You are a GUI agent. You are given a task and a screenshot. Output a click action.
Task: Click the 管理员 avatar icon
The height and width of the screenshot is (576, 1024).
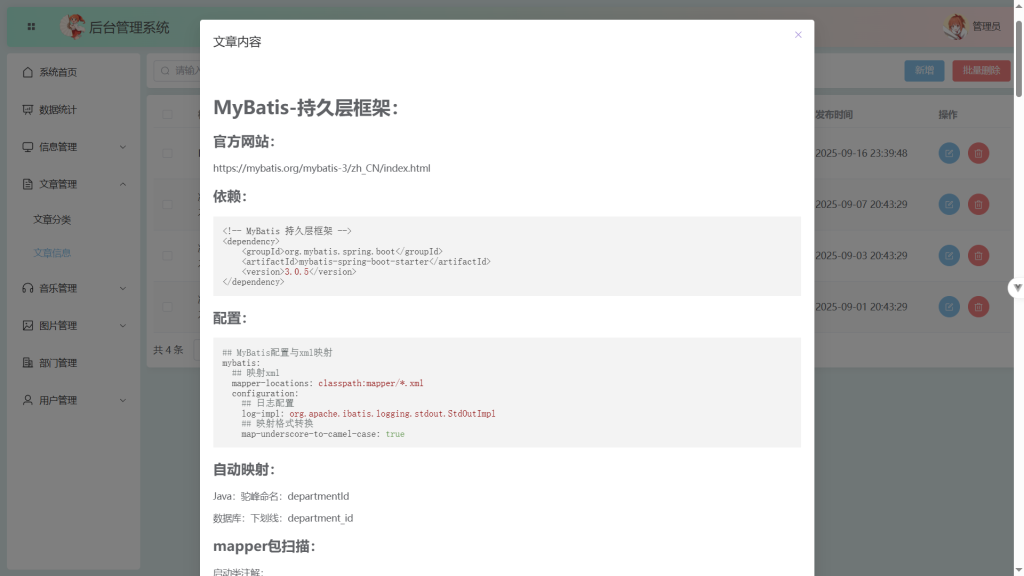pos(956,27)
